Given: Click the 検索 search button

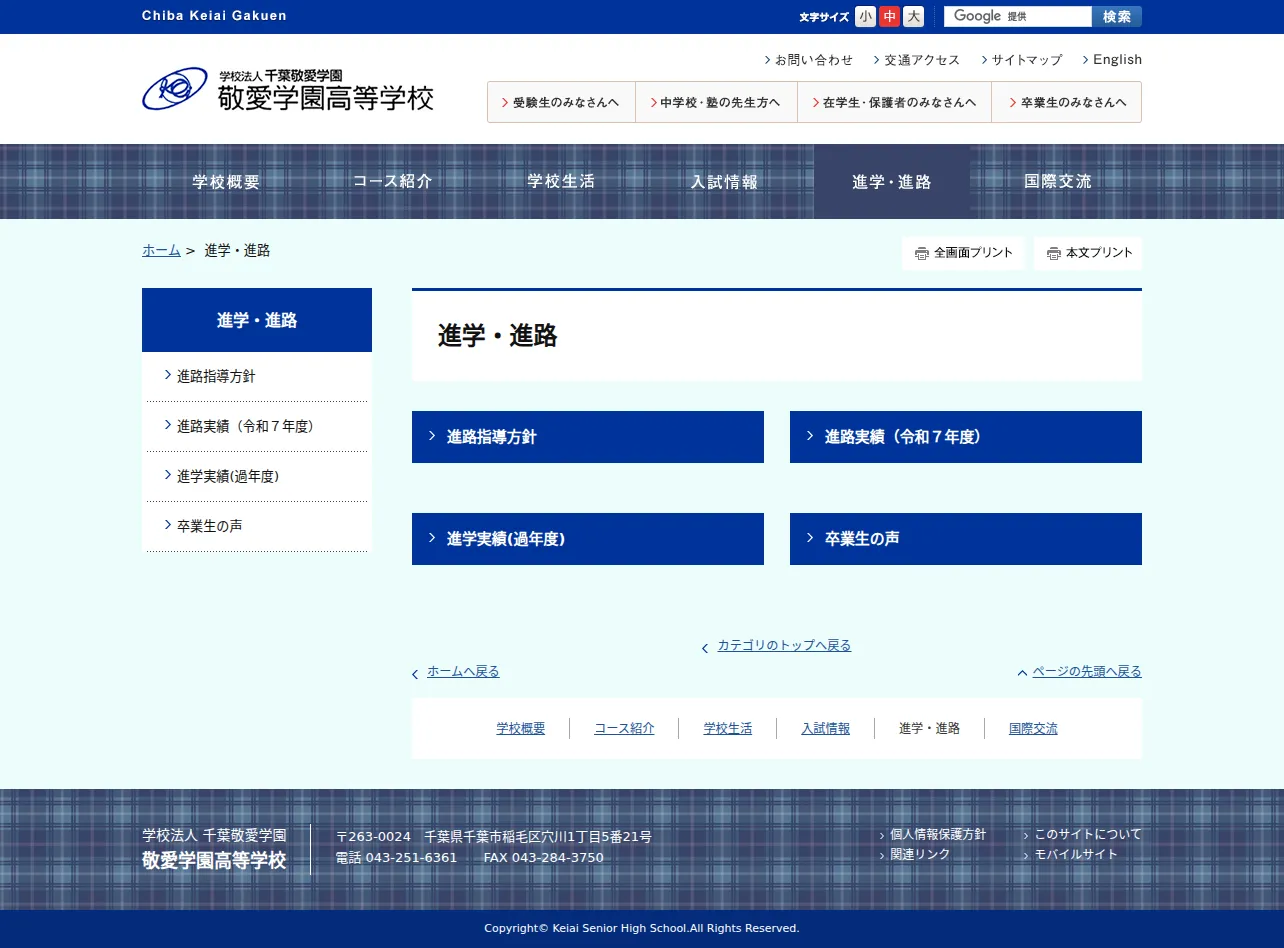Looking at the screenshot, I should (x=1116, y=17).
